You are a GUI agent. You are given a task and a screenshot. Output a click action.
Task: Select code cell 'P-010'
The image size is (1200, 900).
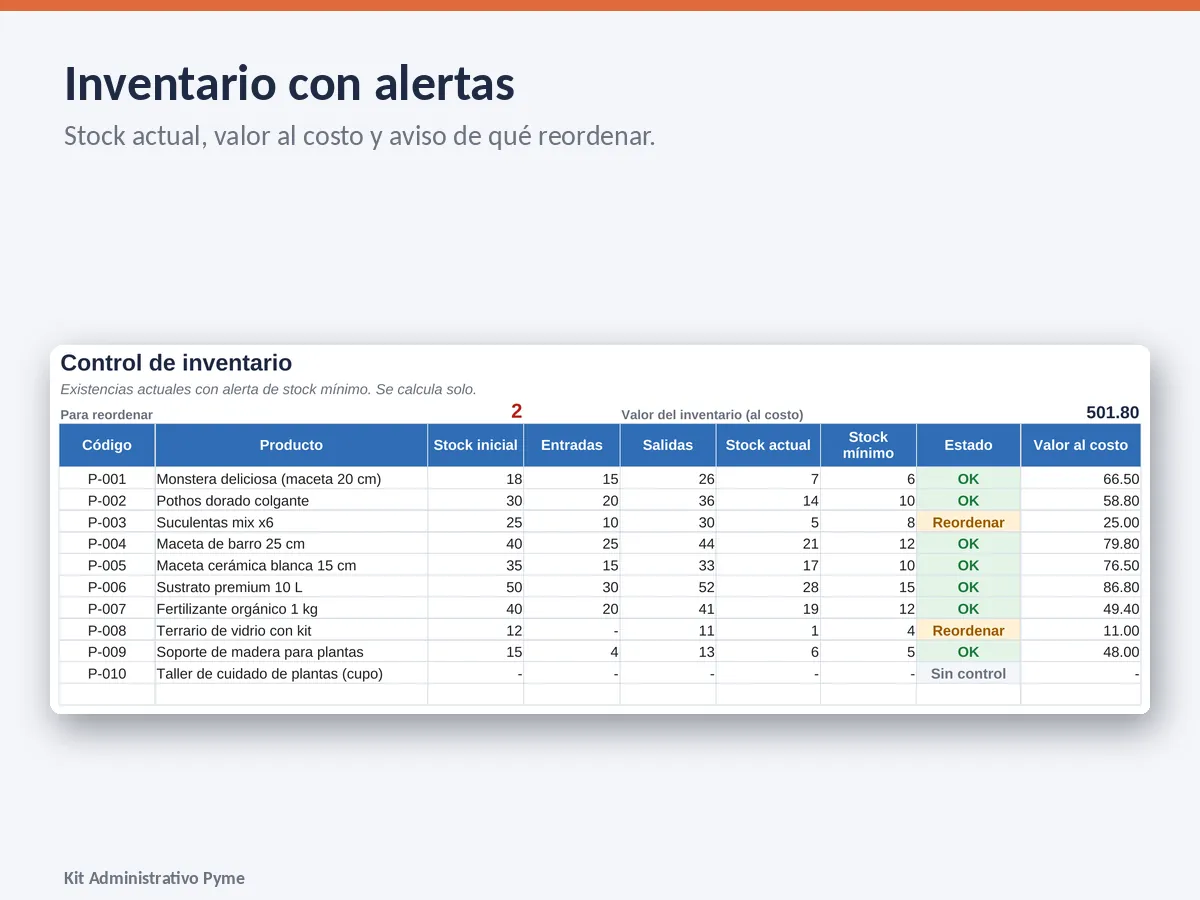[x=107, y=673]
